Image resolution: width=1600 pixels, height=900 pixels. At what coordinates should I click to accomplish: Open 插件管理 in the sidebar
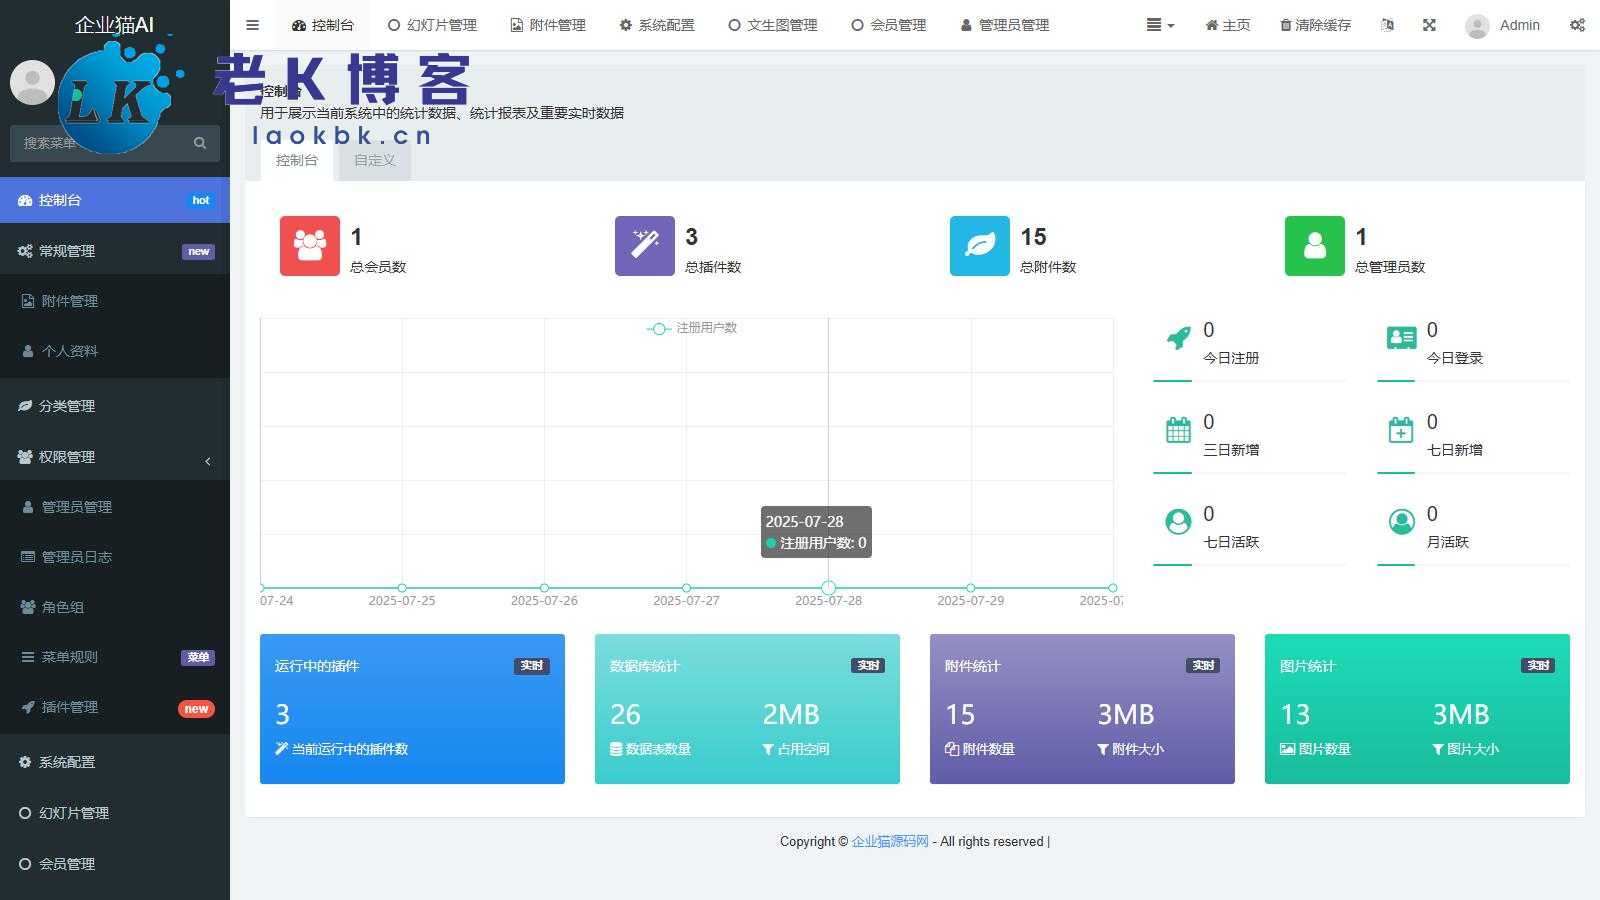pyautogui.click(x=70, y=707)
